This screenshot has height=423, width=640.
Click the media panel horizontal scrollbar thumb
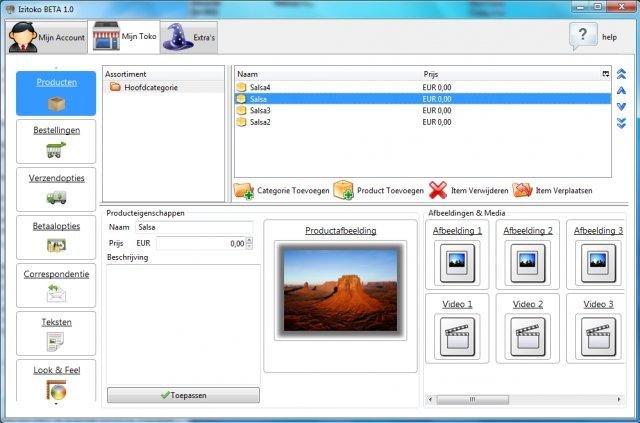coord(473,399)
